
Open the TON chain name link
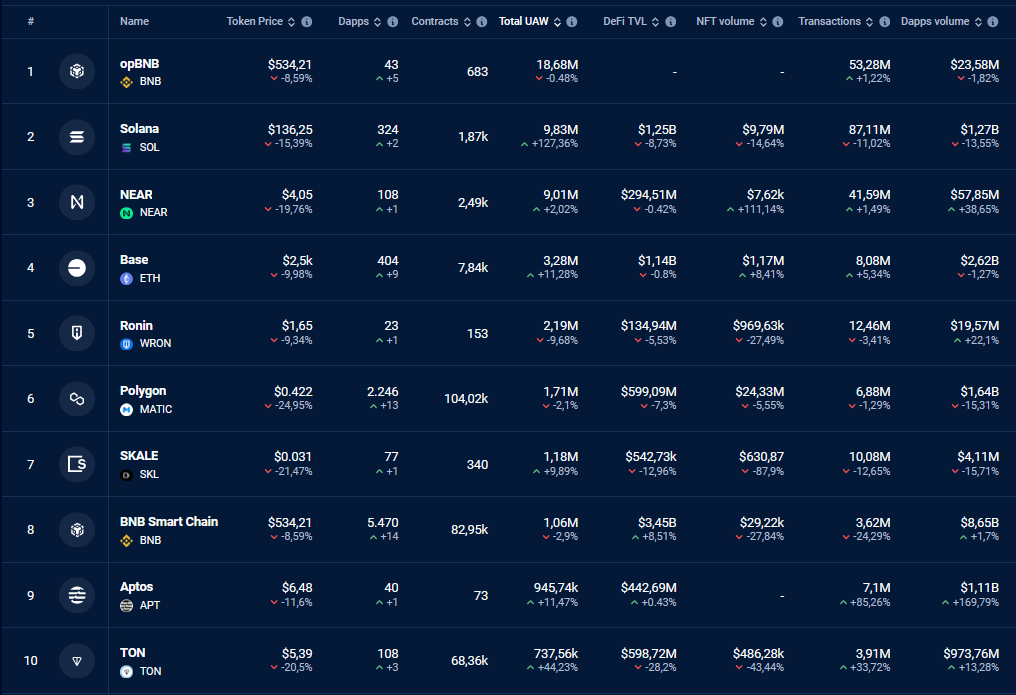(x=132, y=653)
